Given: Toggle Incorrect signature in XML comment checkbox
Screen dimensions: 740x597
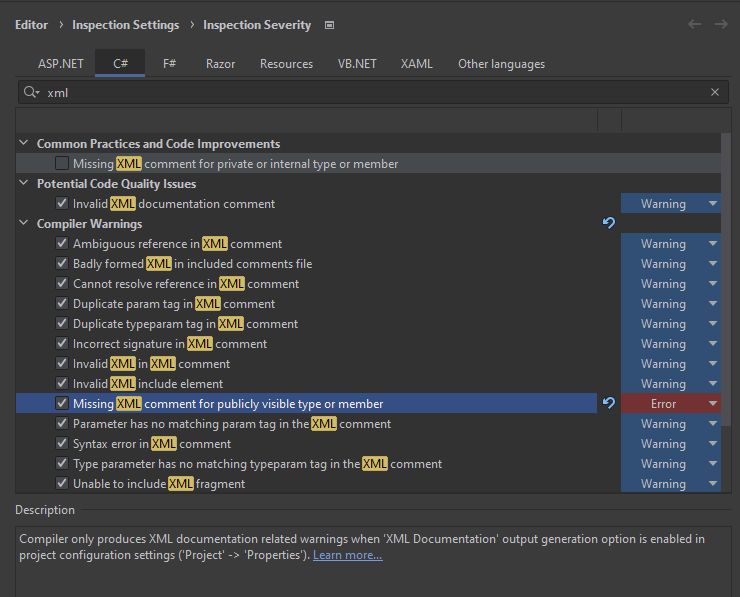Looking at the screenshot, I should [x=62, y=344].
